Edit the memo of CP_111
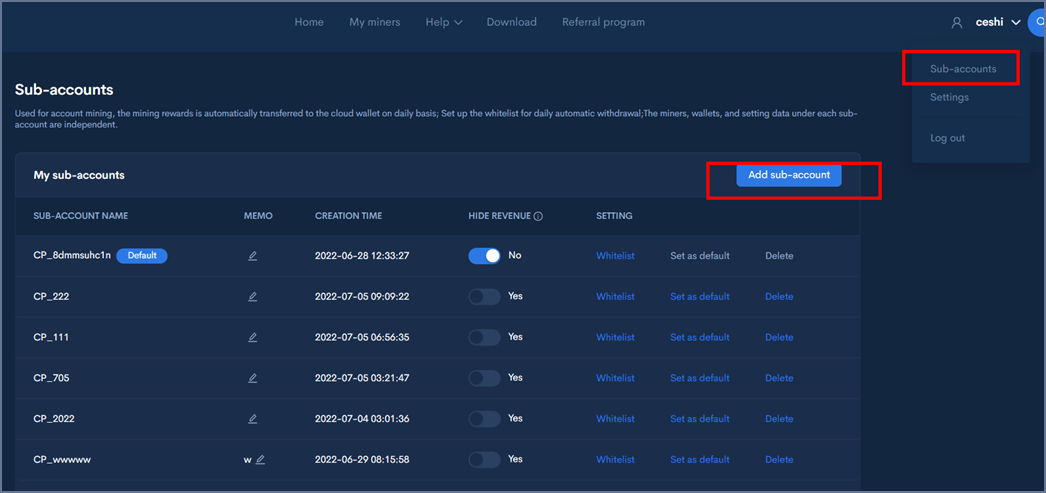The width and height of the screenshot is (1046, 493). click(253, 338)
